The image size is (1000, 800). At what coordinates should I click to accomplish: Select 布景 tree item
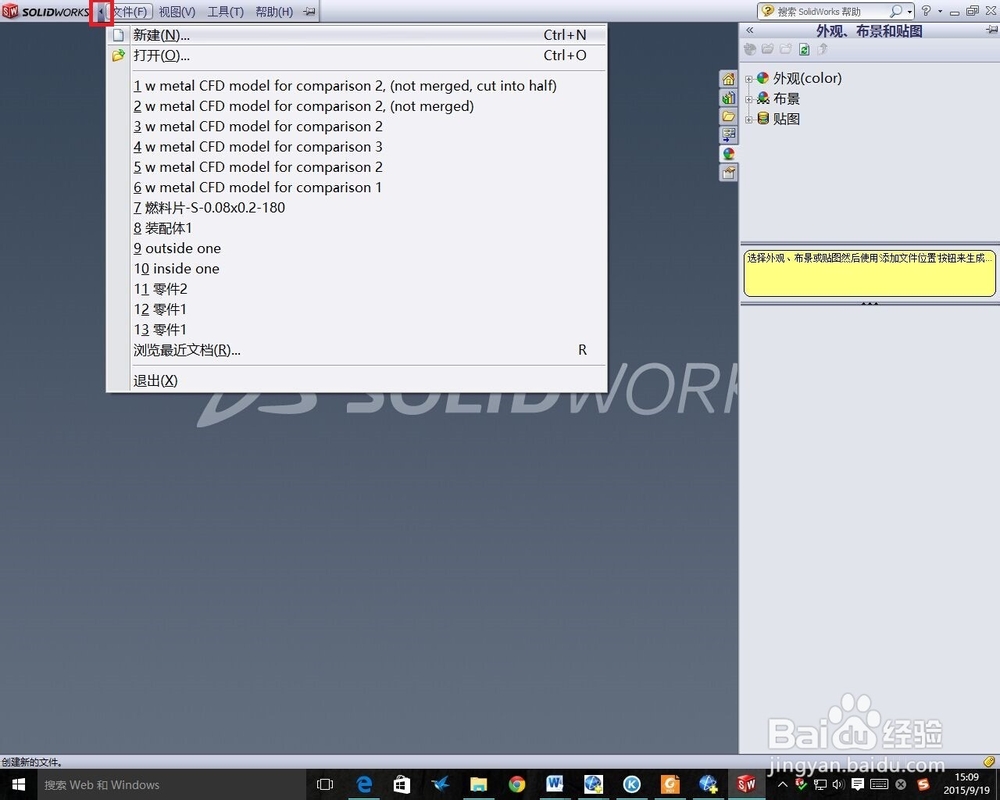[x=786, y=99]
